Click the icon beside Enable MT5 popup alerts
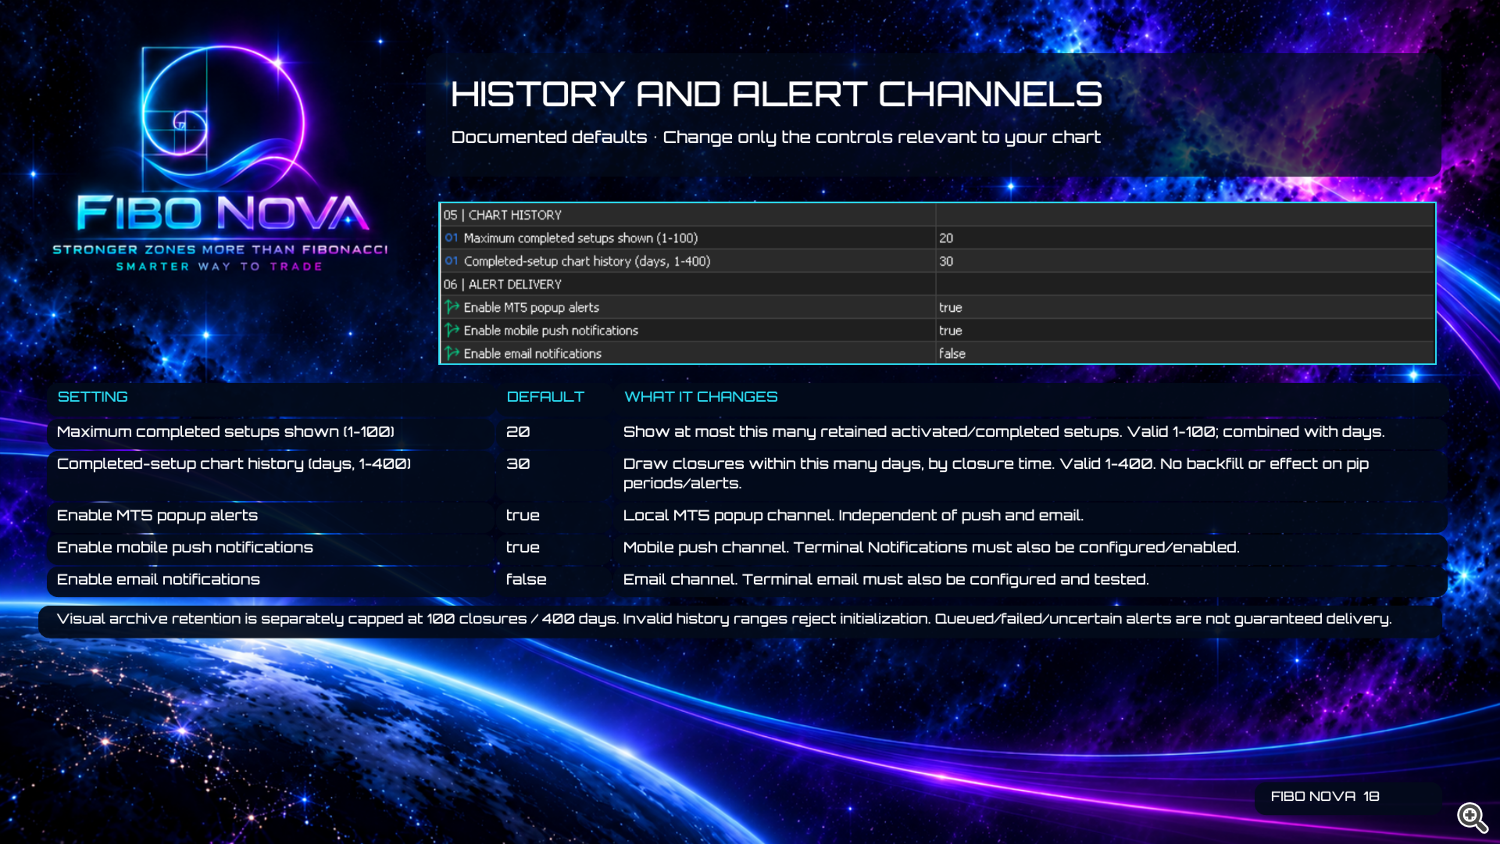Screen dimensions: 1500x844 452,307
